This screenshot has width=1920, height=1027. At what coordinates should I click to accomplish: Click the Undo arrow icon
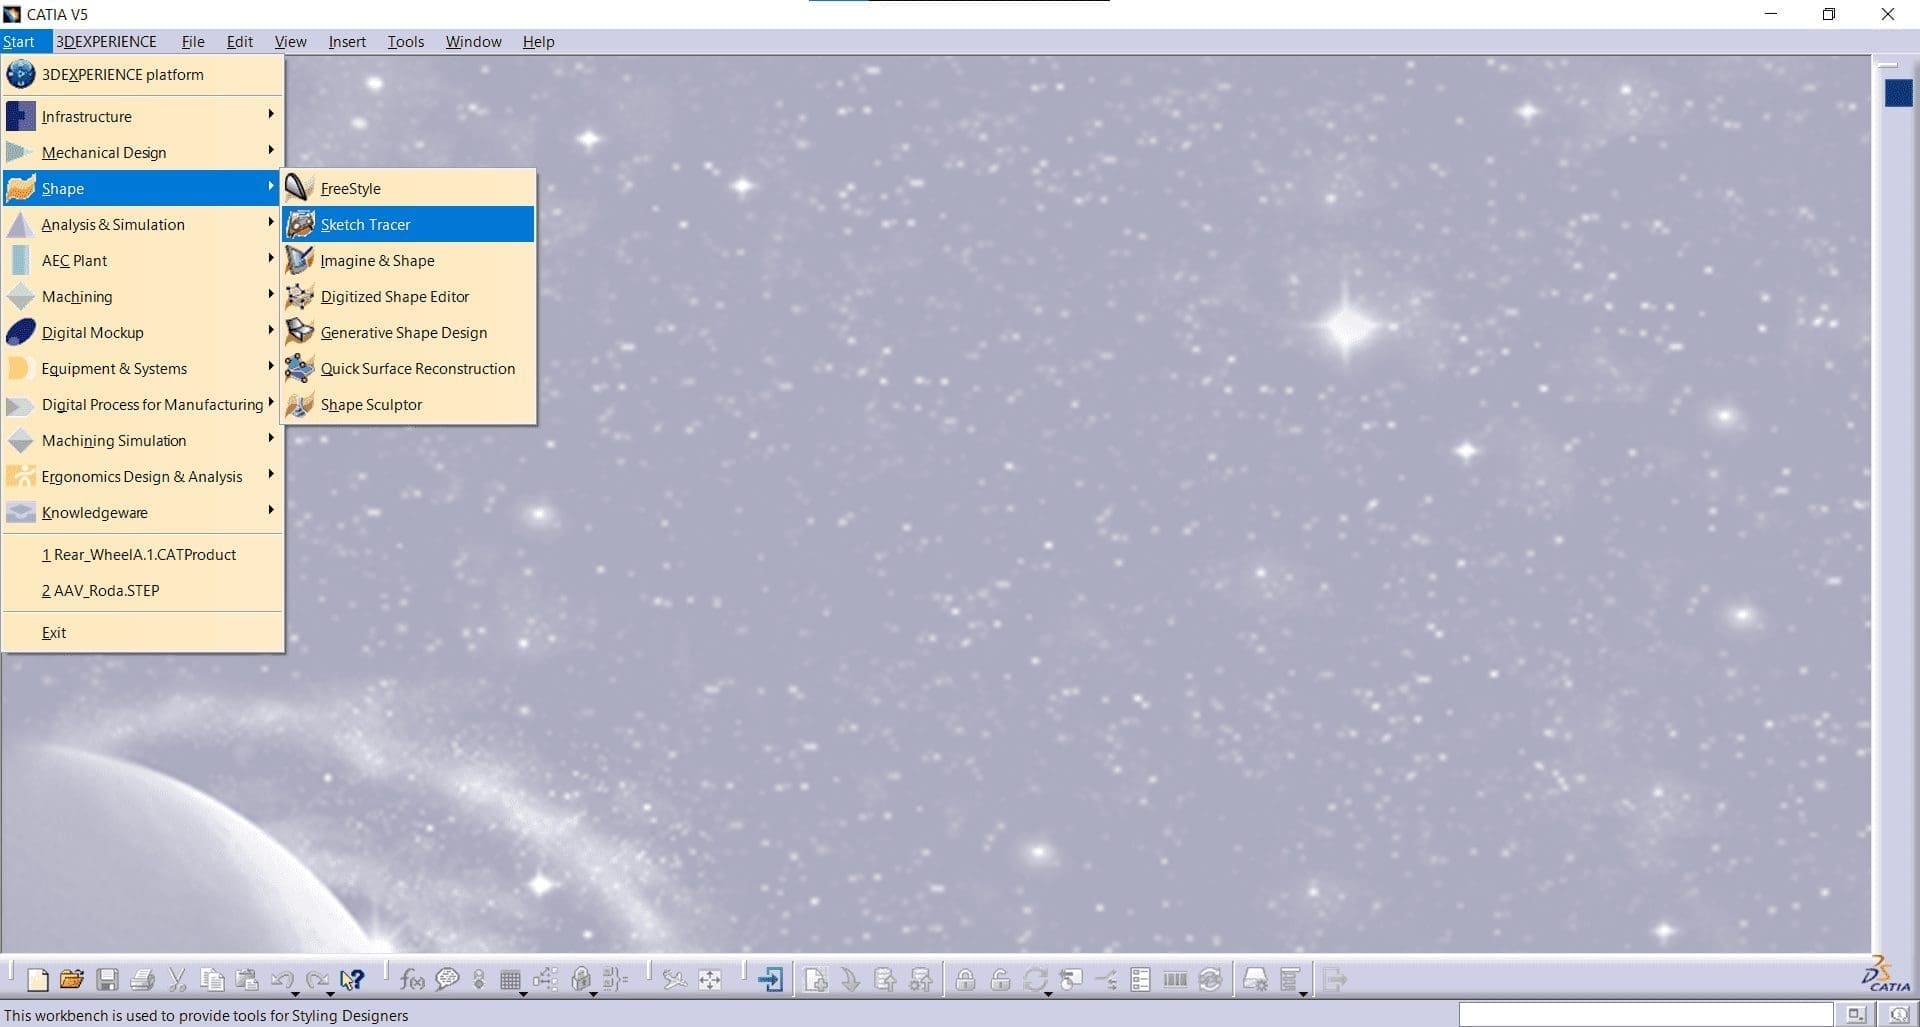pyautogui.click(x=282, y=980)
